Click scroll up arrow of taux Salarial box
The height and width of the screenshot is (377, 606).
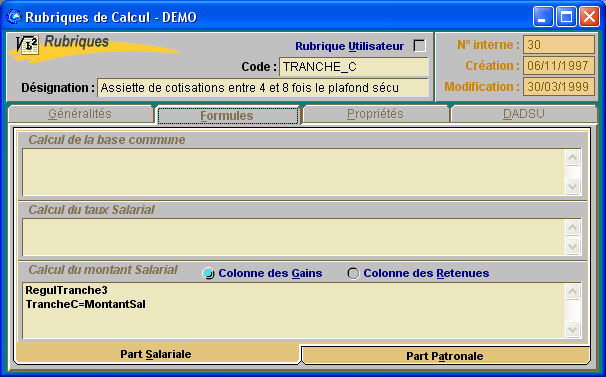572,227
